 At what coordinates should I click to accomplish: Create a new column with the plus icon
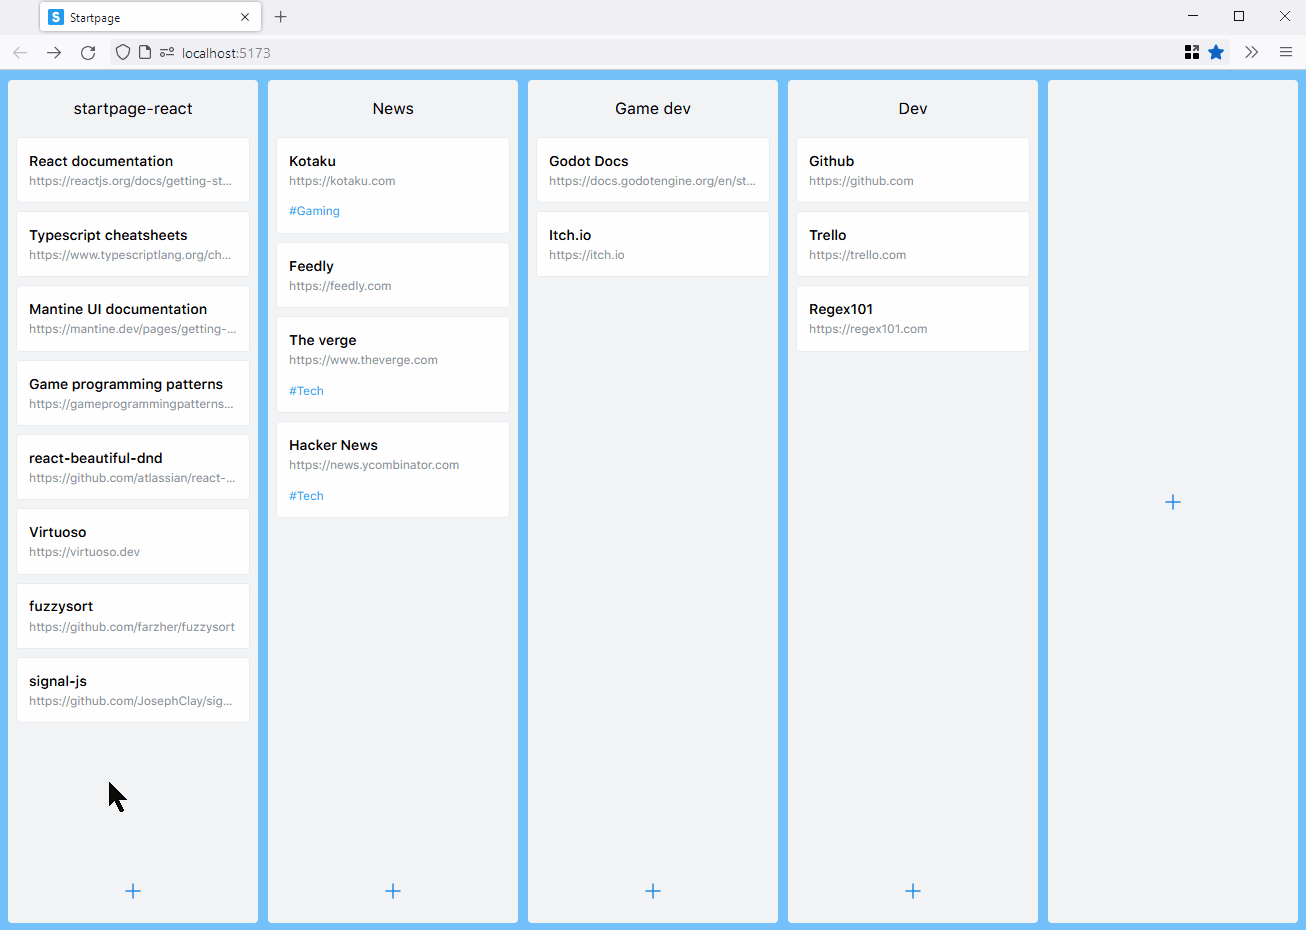point(1173,502)
